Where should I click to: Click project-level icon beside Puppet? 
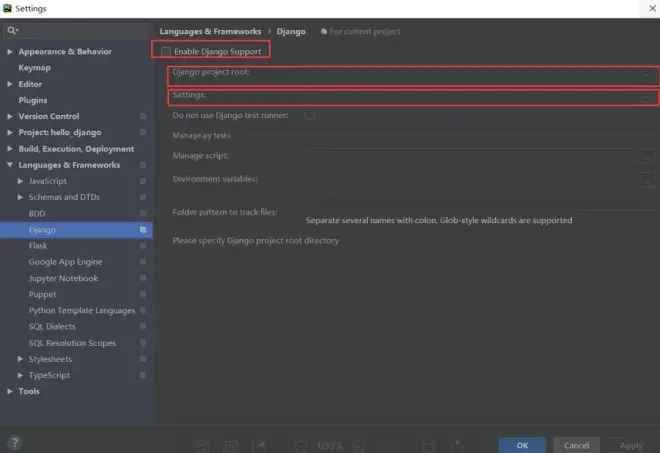143,294
